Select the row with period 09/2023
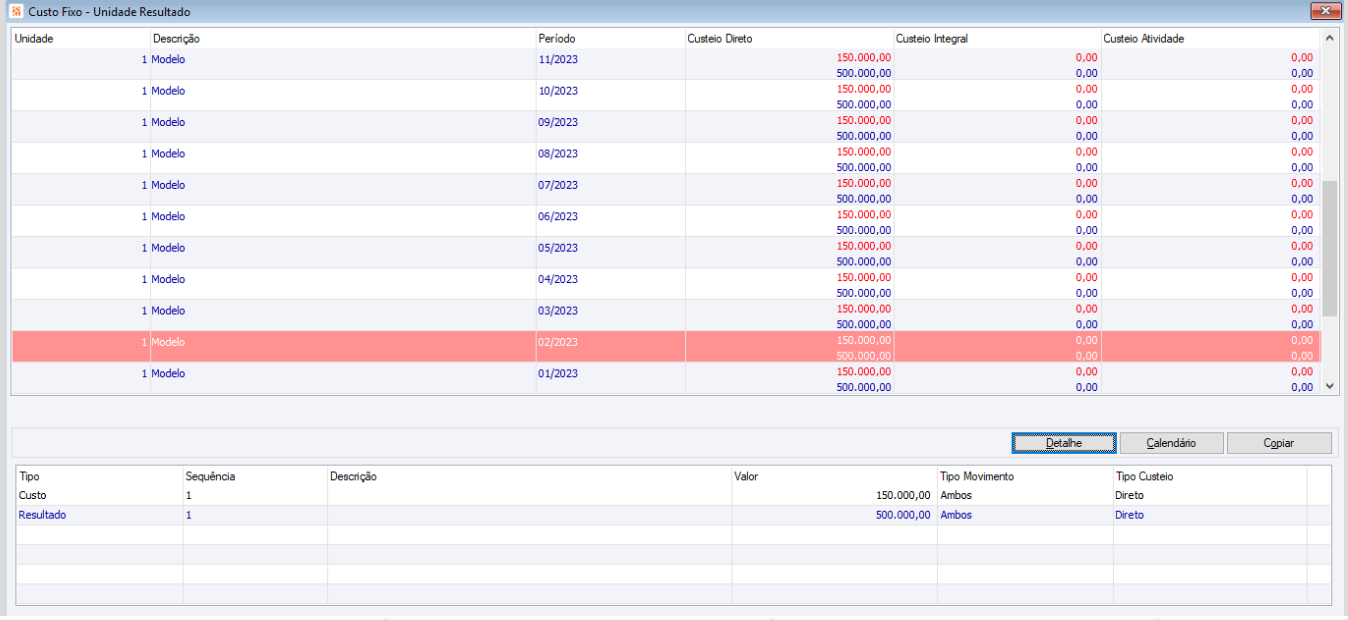The image size is (1348, 620). [x=666, y=127]
